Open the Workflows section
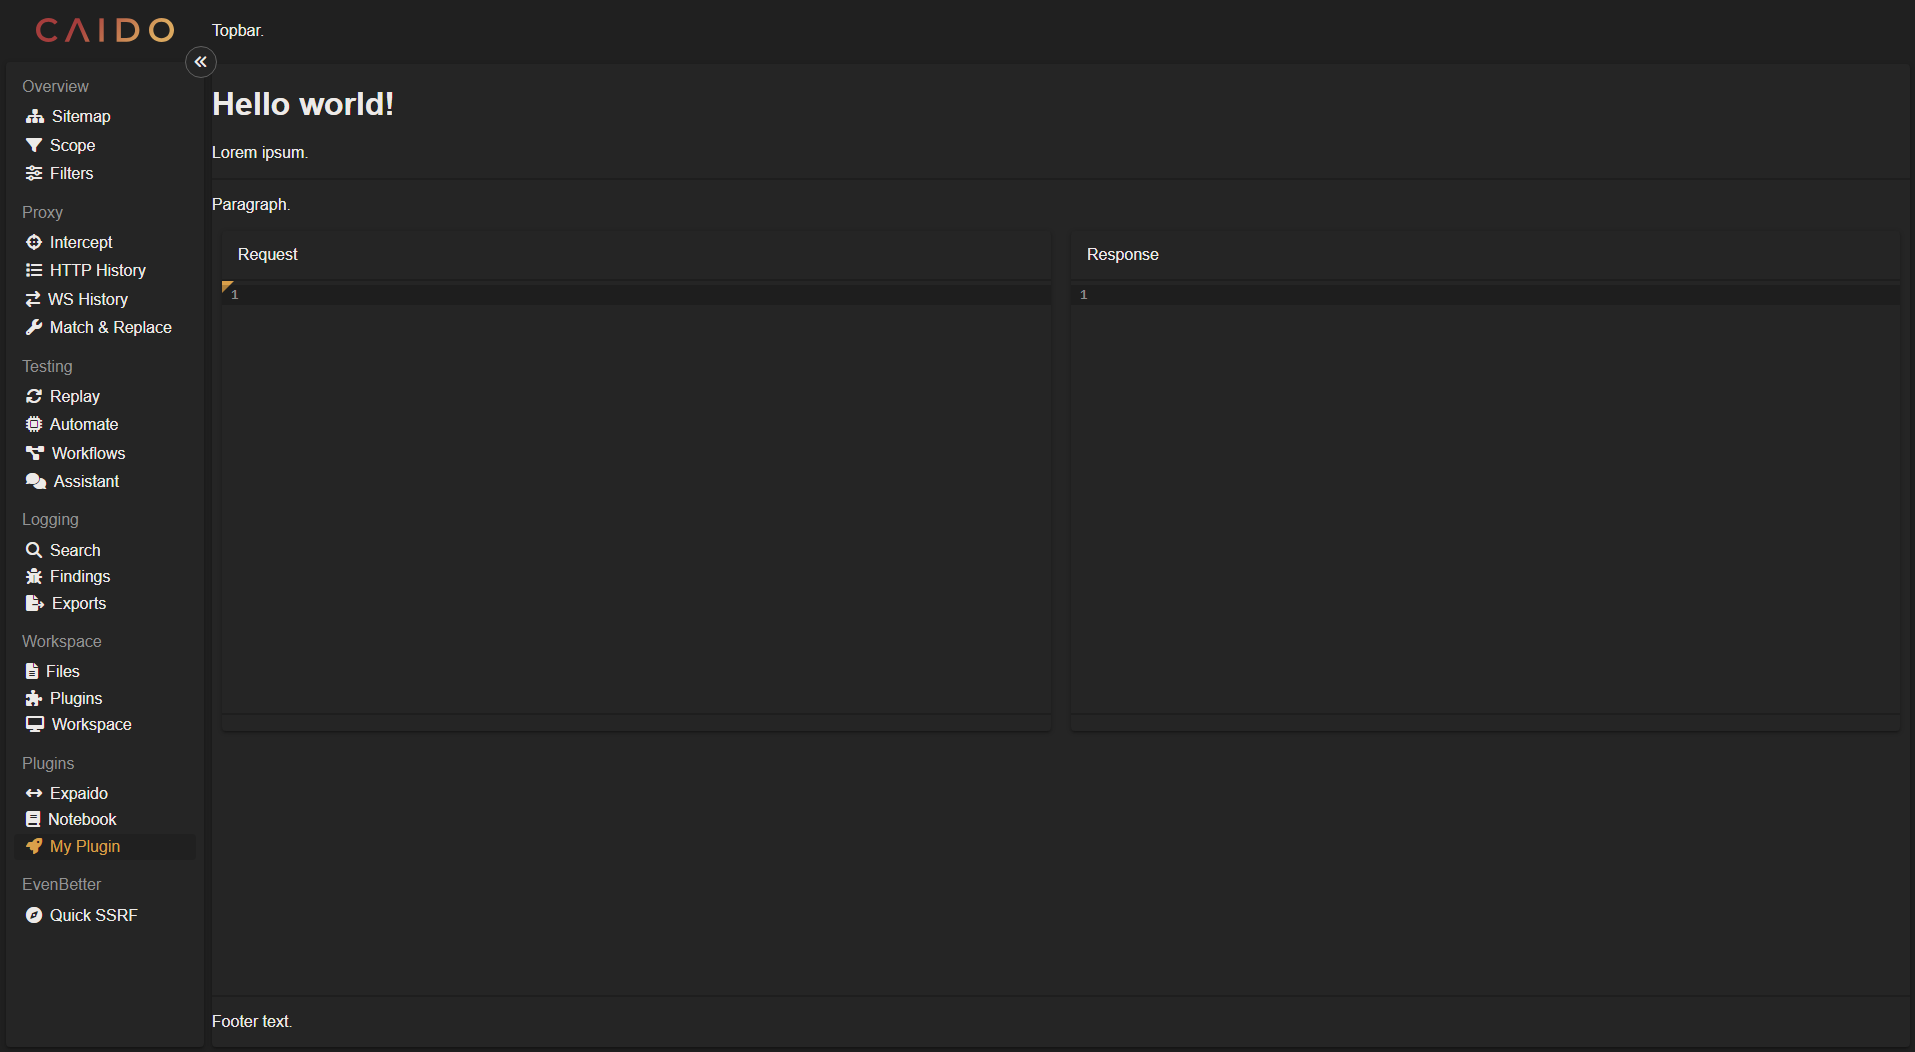The height and width of the screenshot is (1052, 1915). [x=88, y=454]
